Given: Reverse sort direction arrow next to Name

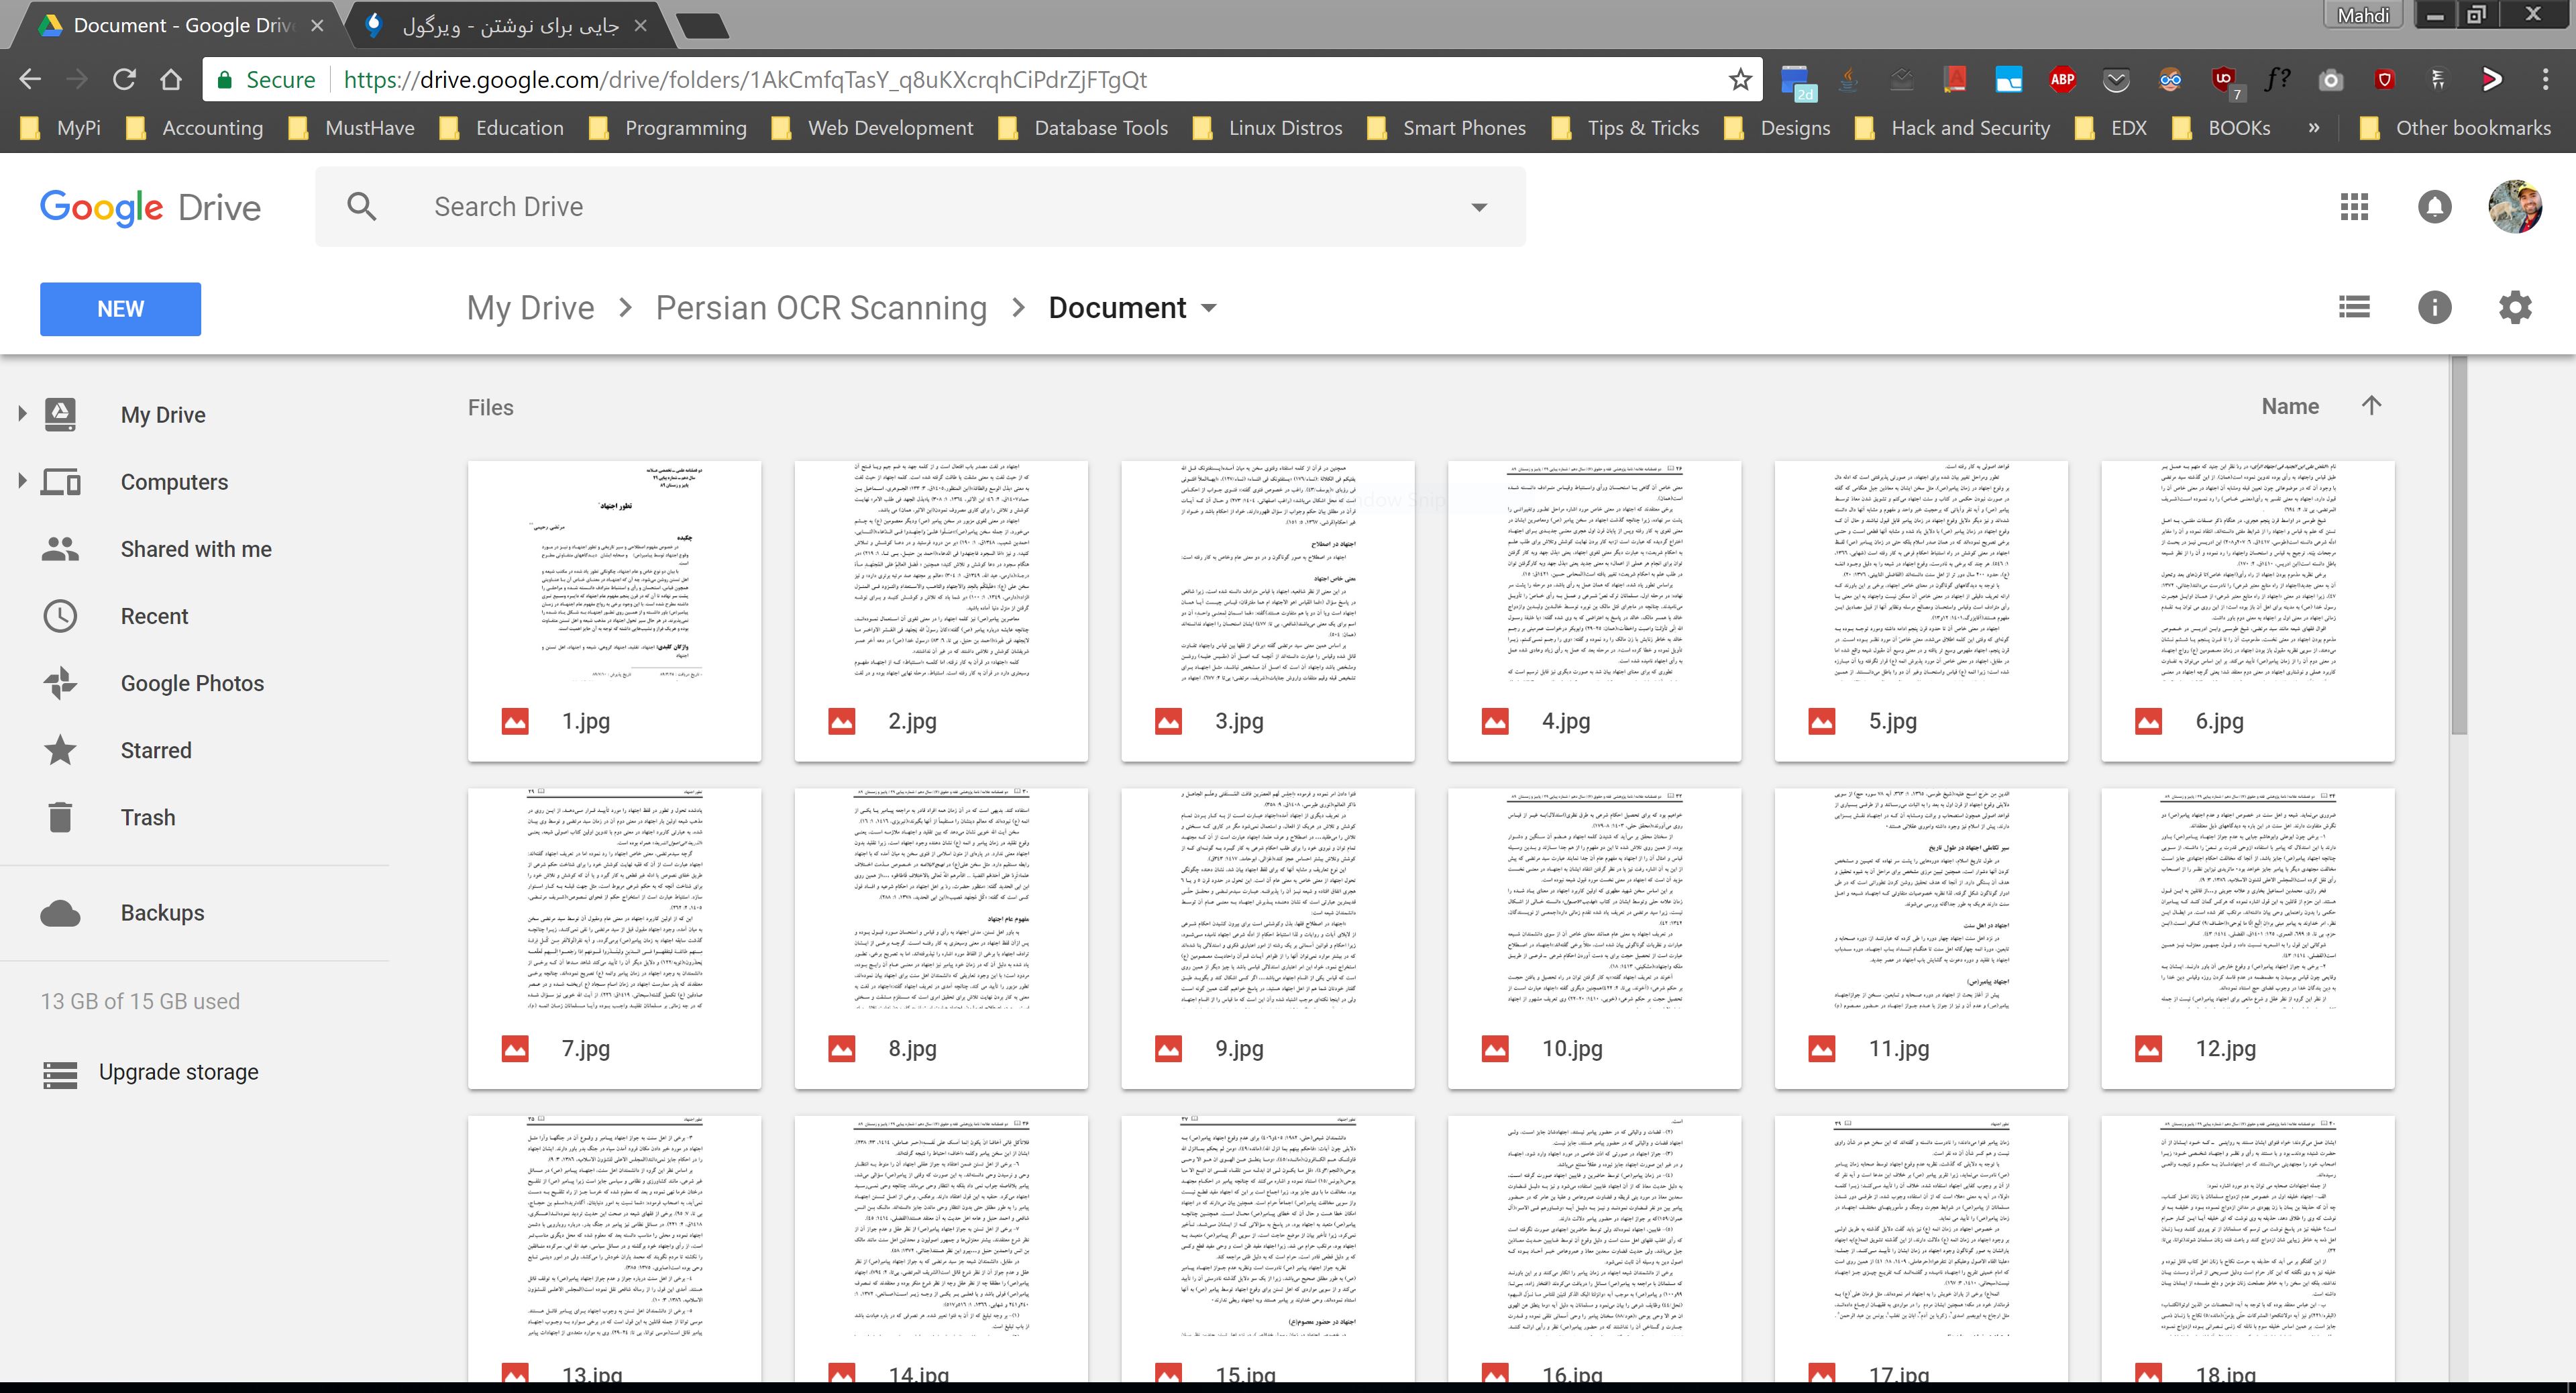Looking at the screenshot, I should pos(2371,405).
